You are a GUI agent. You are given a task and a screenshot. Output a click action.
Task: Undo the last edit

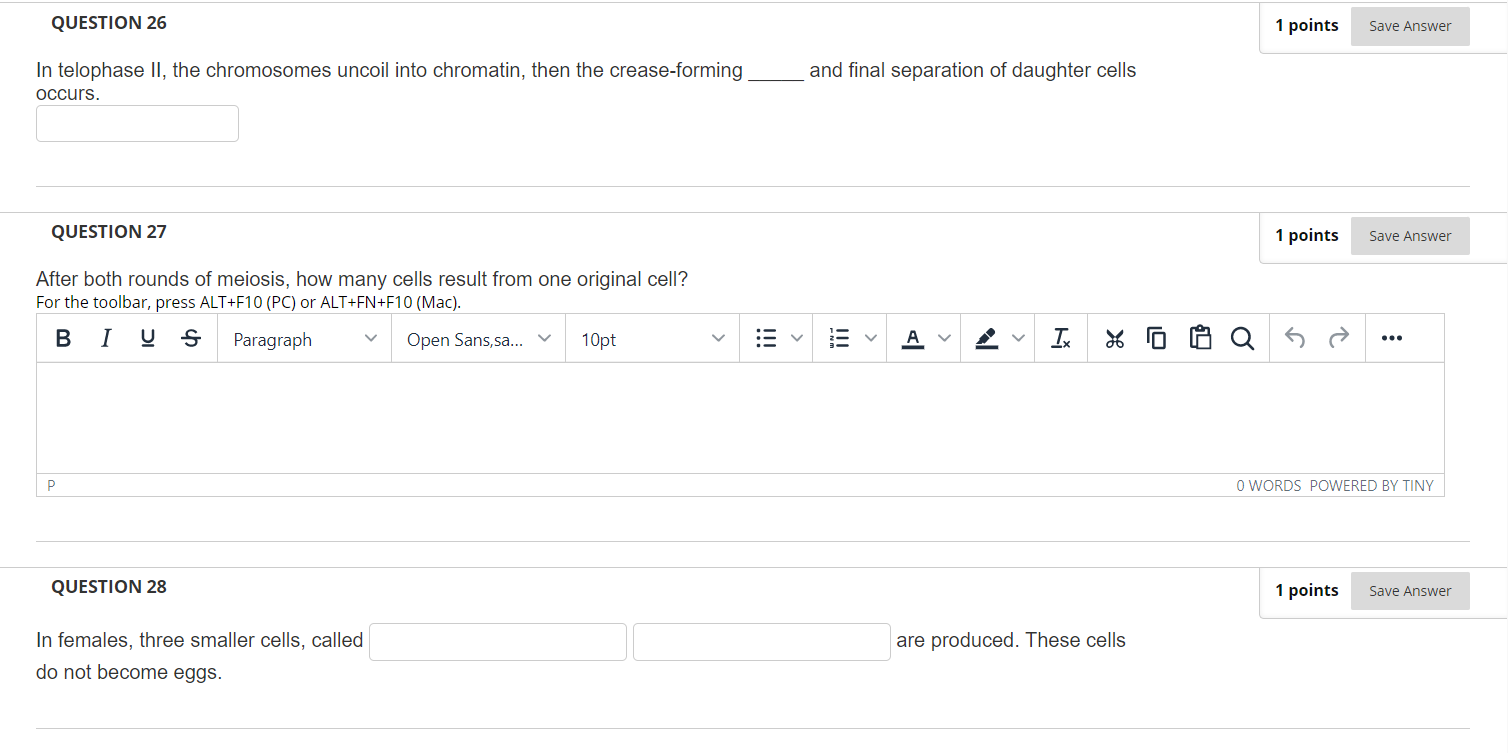pos(1295,339)
